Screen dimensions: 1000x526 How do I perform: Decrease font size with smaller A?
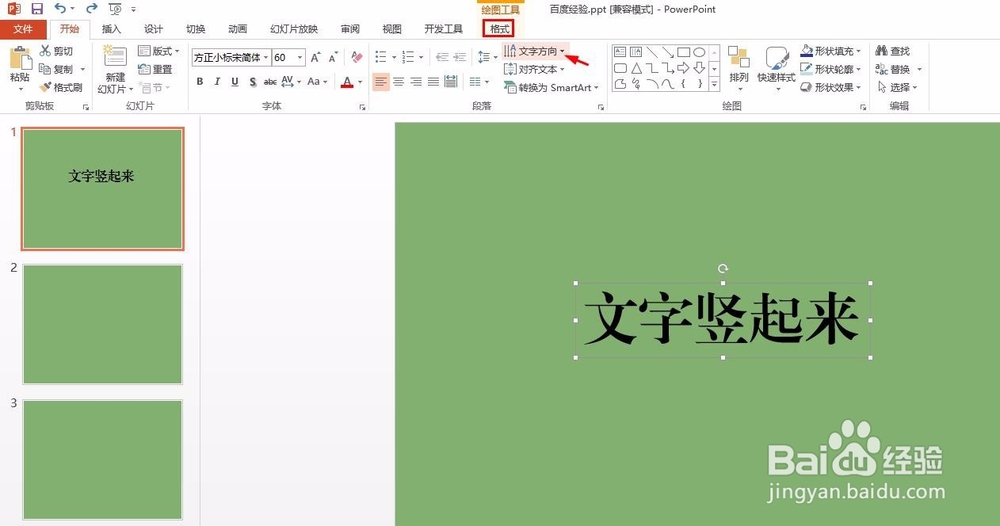tap(333, 57)
